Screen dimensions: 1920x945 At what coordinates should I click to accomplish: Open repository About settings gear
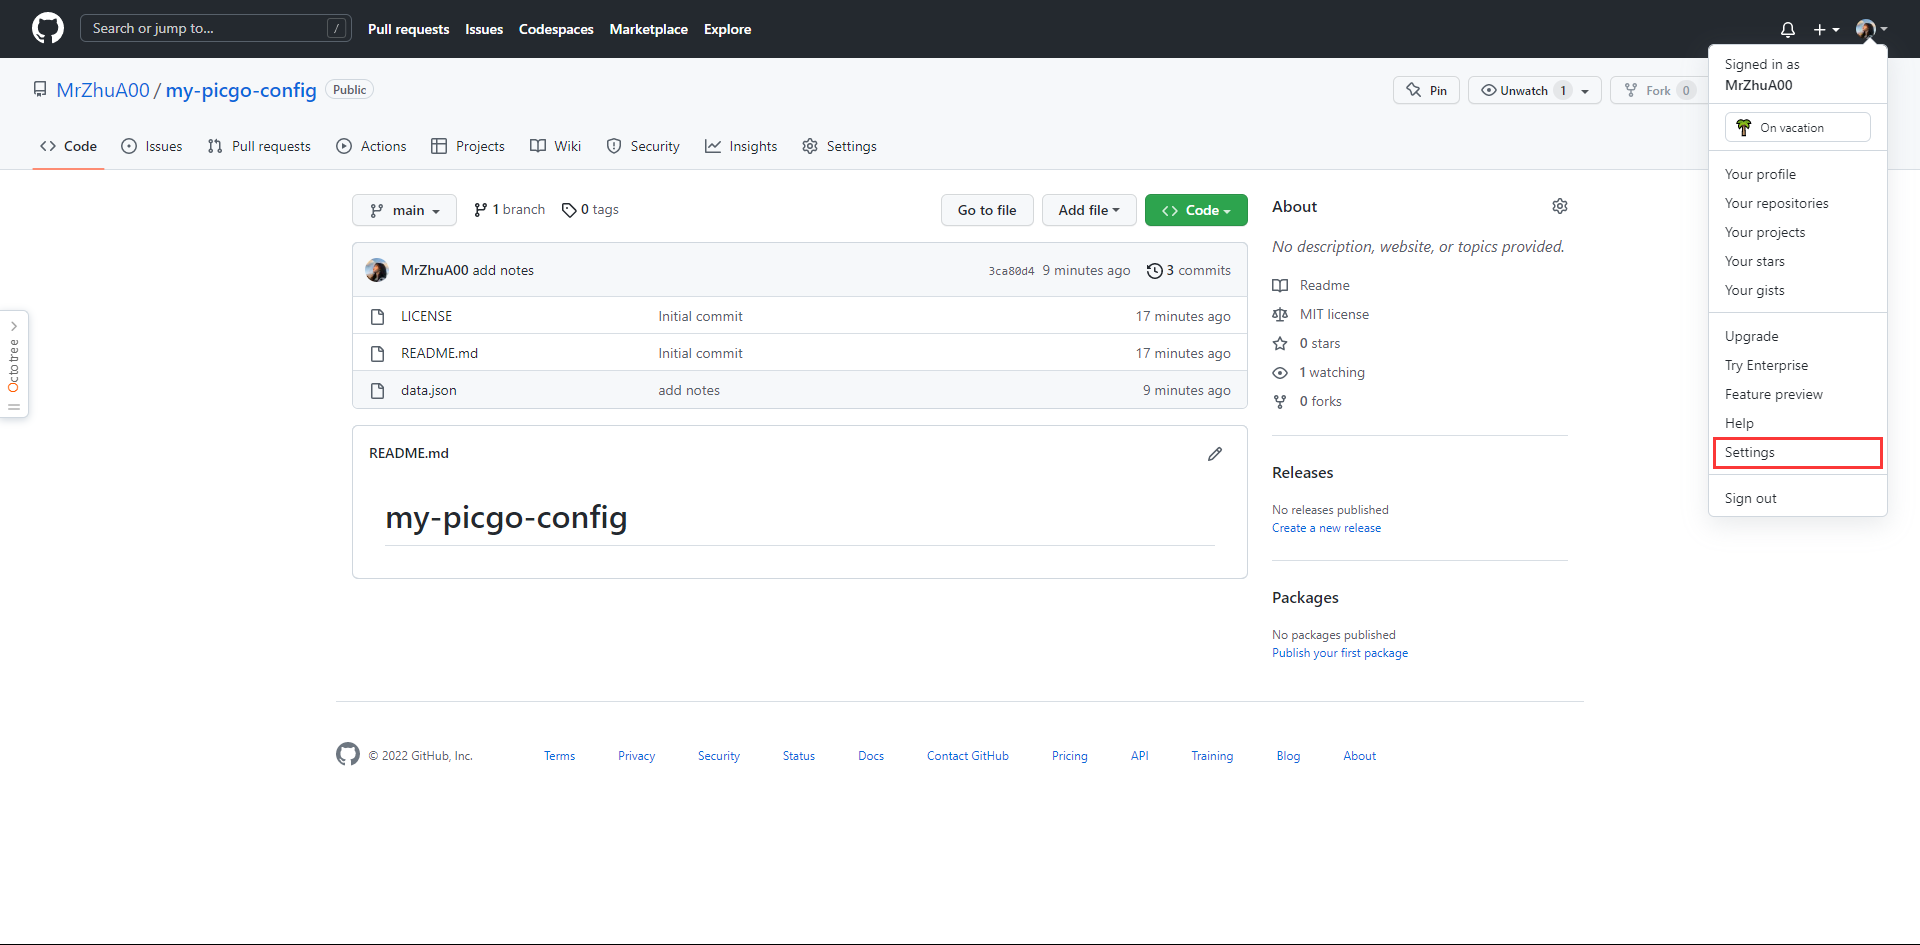coord(1560,206)
